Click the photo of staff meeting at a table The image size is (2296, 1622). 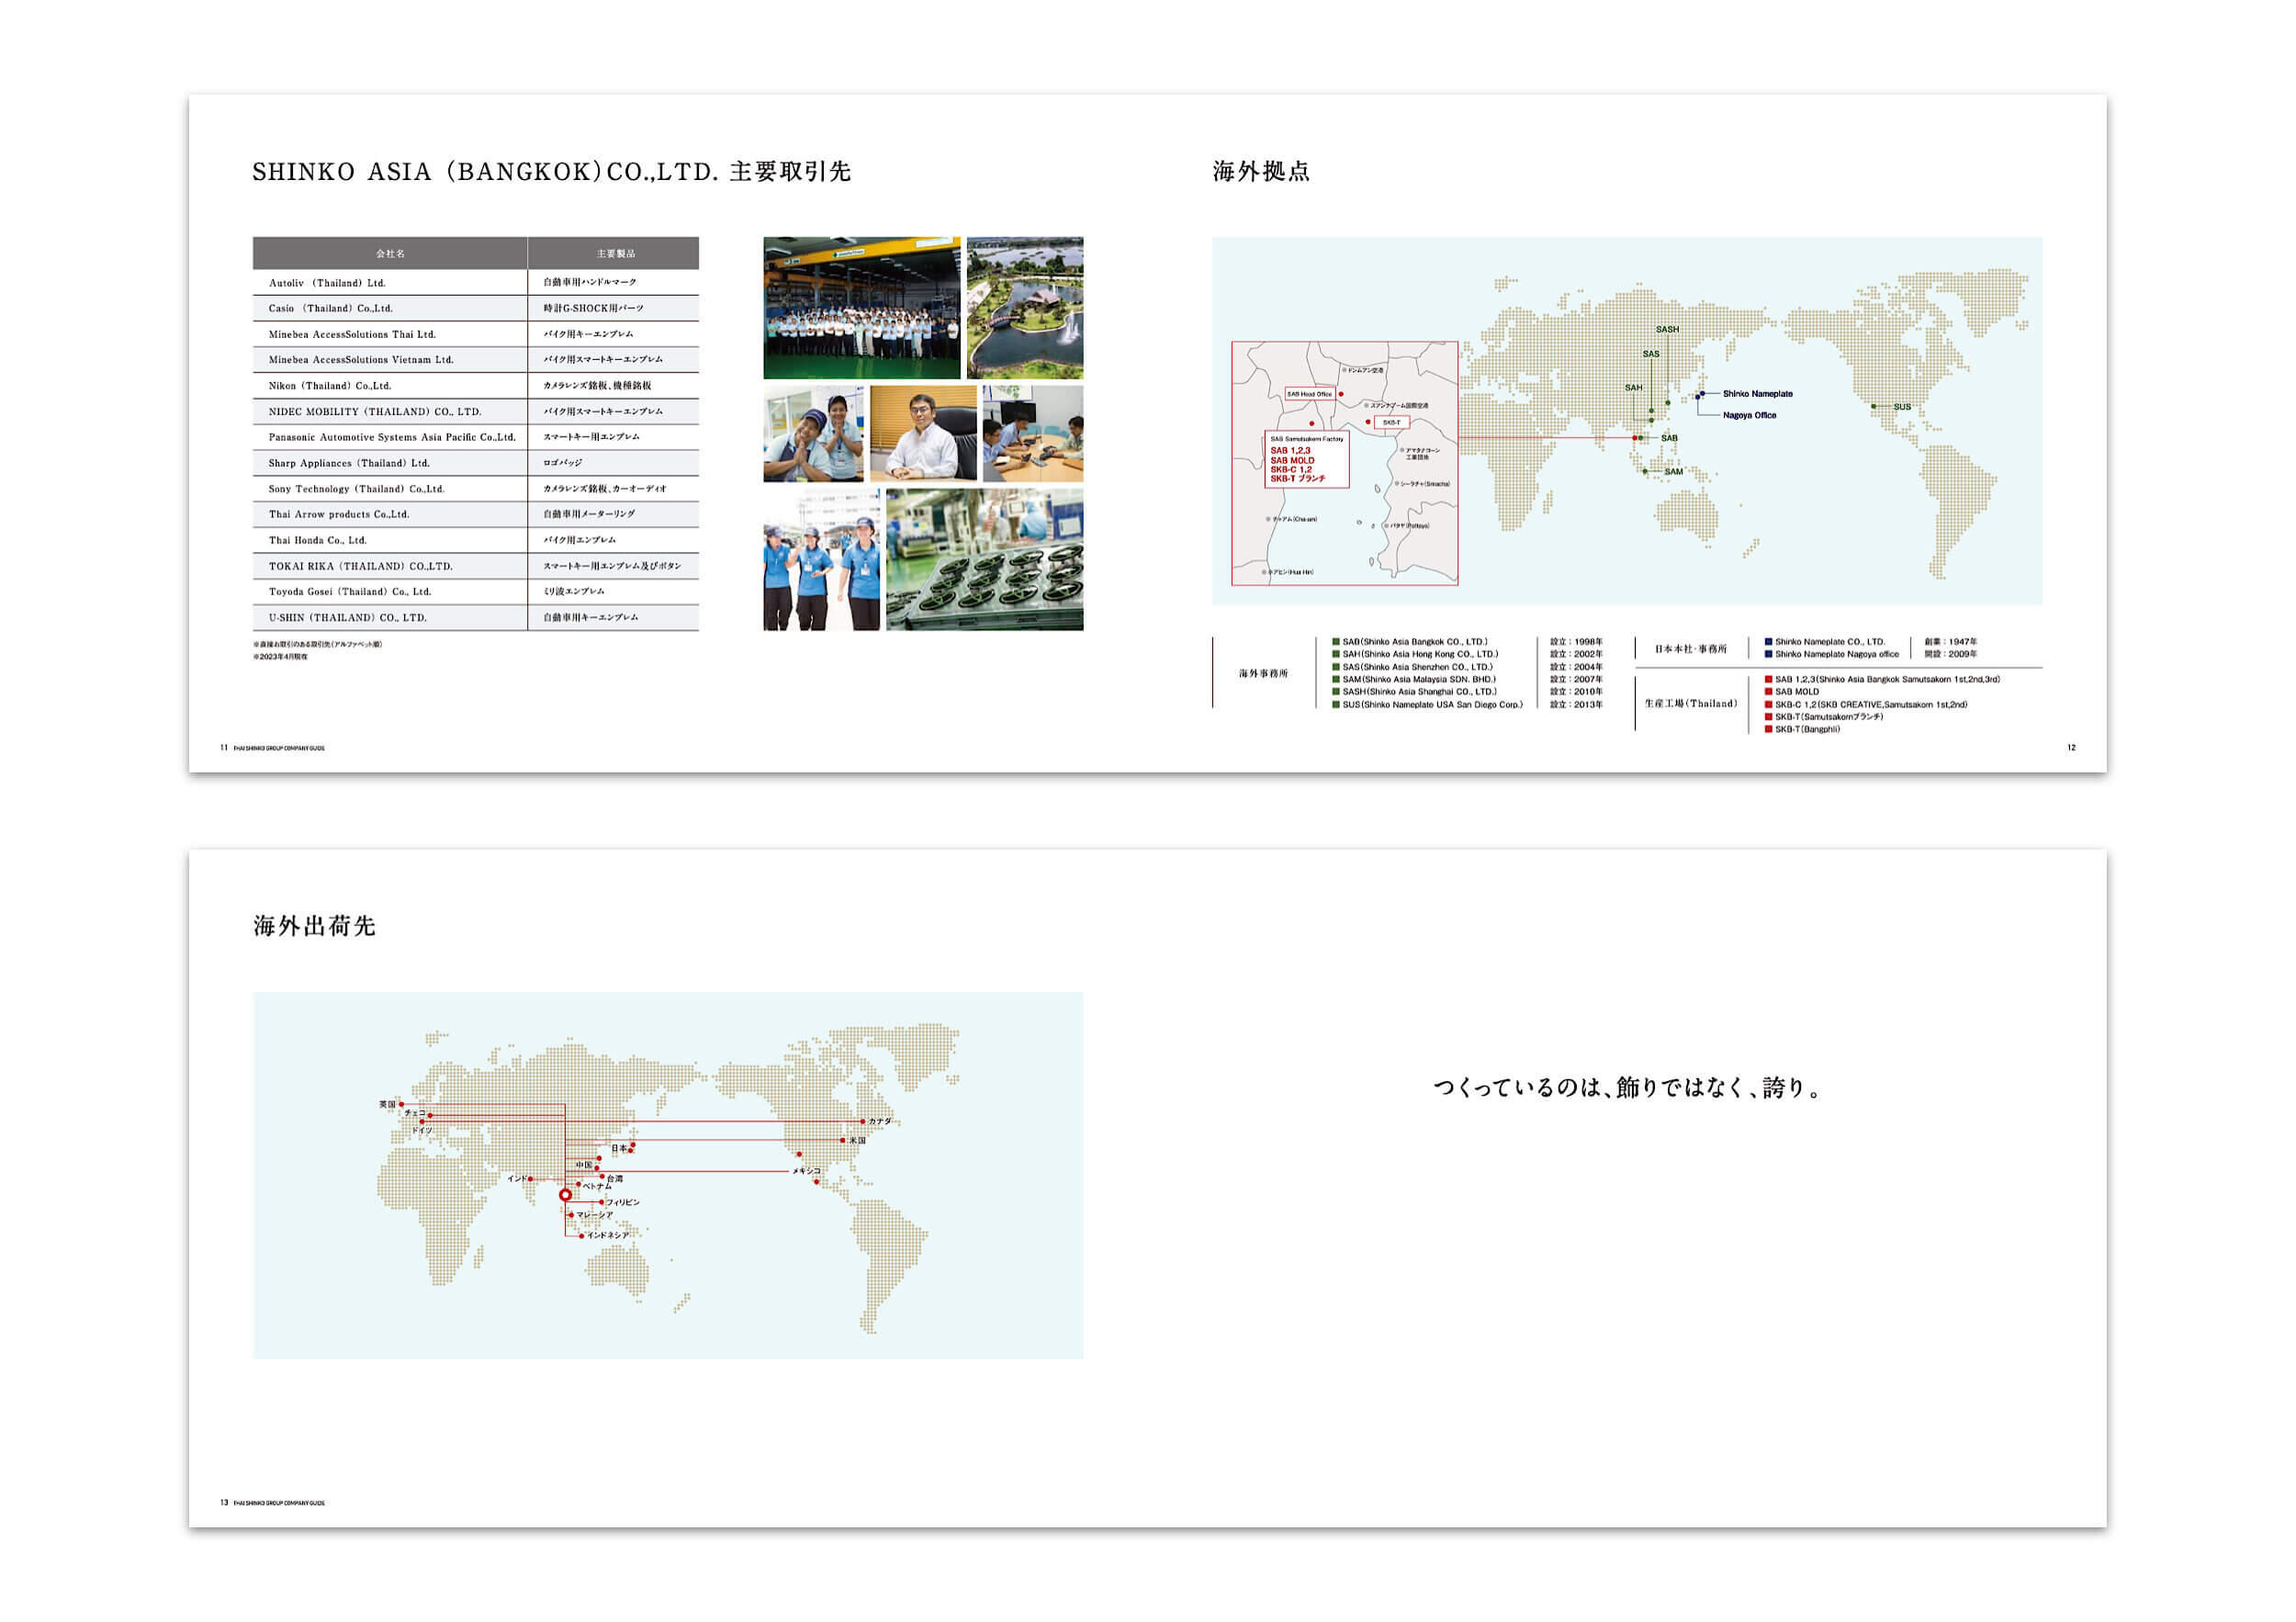click(x=1033, y=434)
